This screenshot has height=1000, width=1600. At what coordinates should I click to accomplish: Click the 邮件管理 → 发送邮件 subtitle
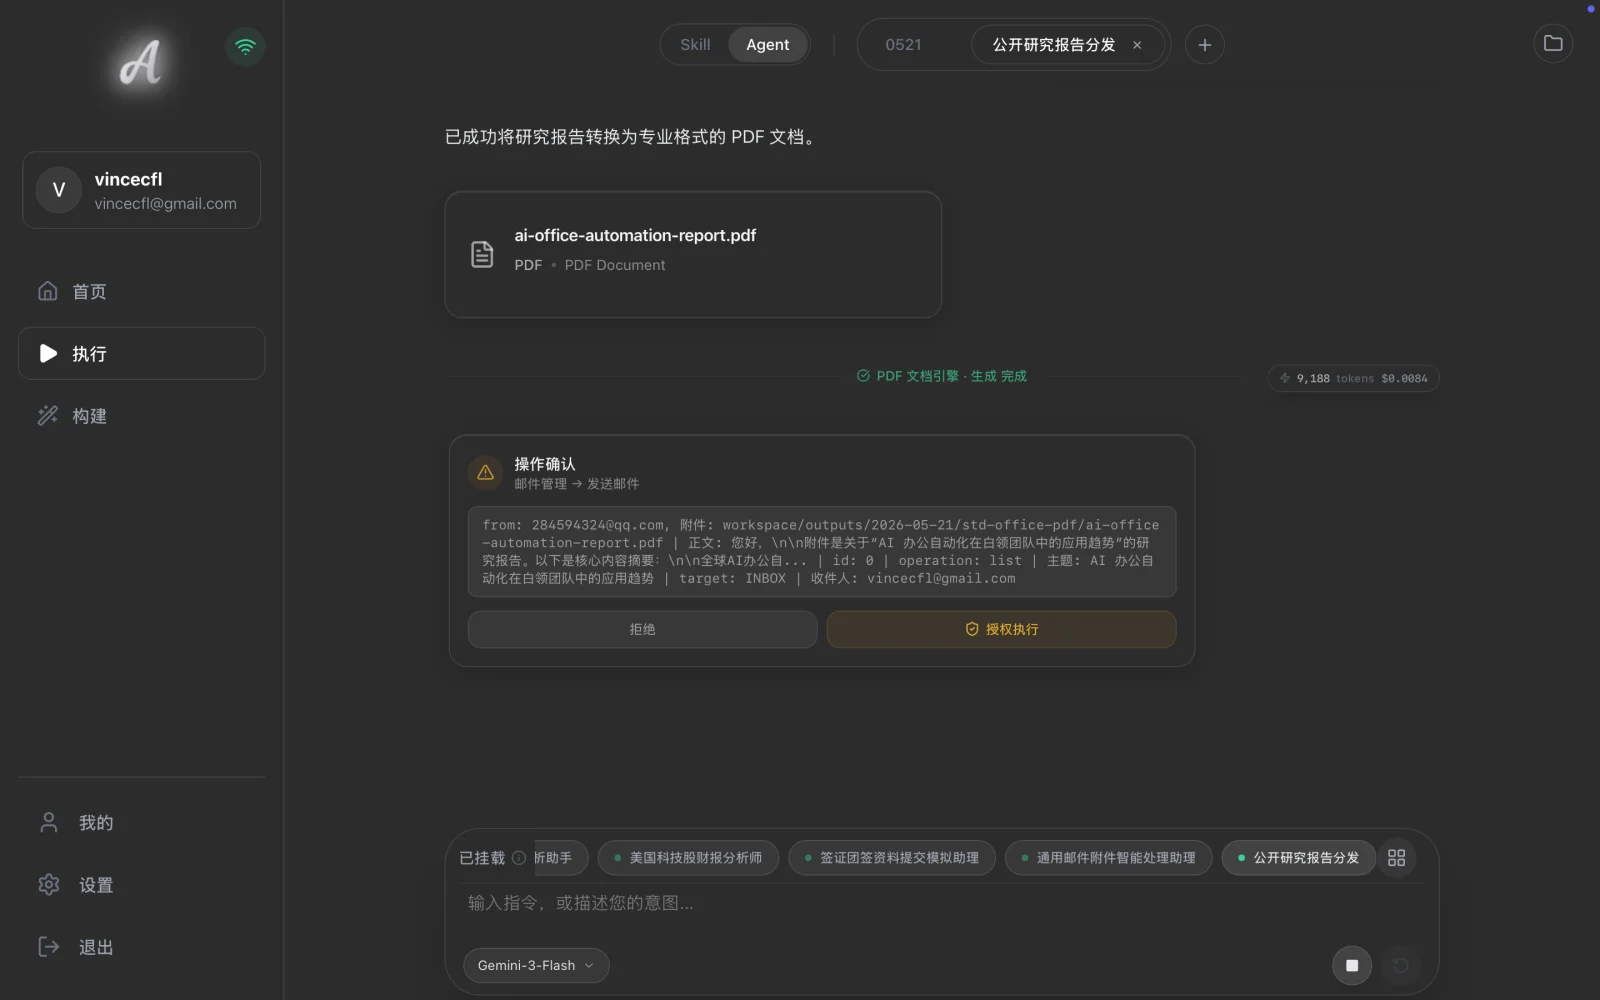576,484
